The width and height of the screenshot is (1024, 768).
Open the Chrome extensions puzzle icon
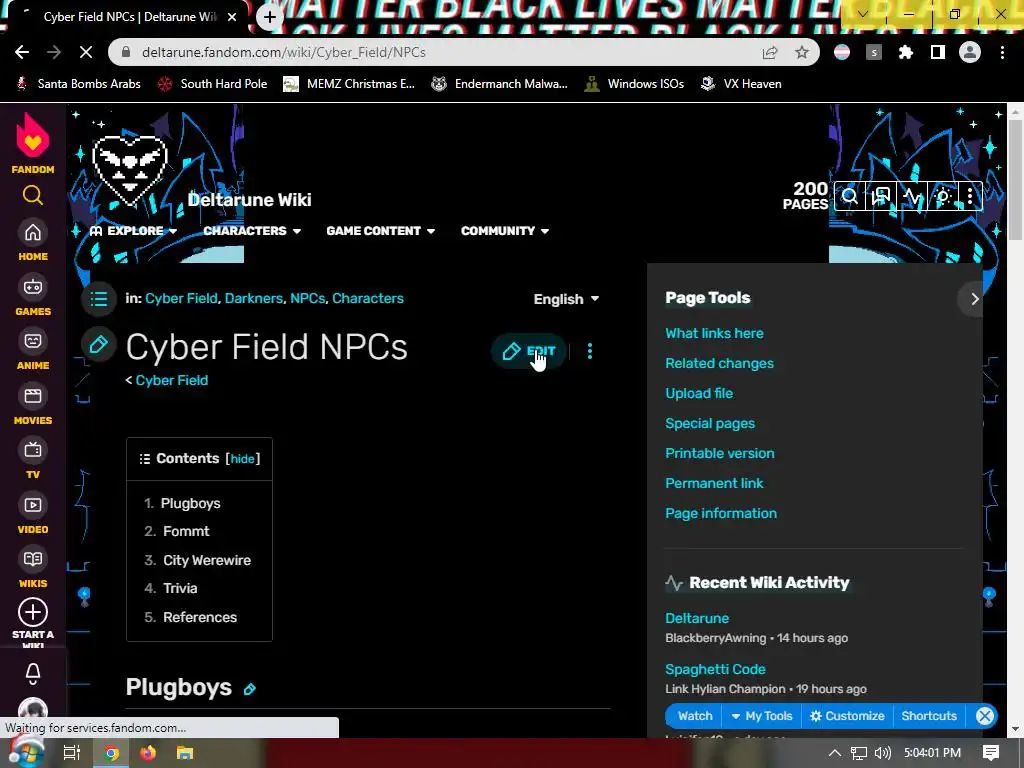pos(906,52)
